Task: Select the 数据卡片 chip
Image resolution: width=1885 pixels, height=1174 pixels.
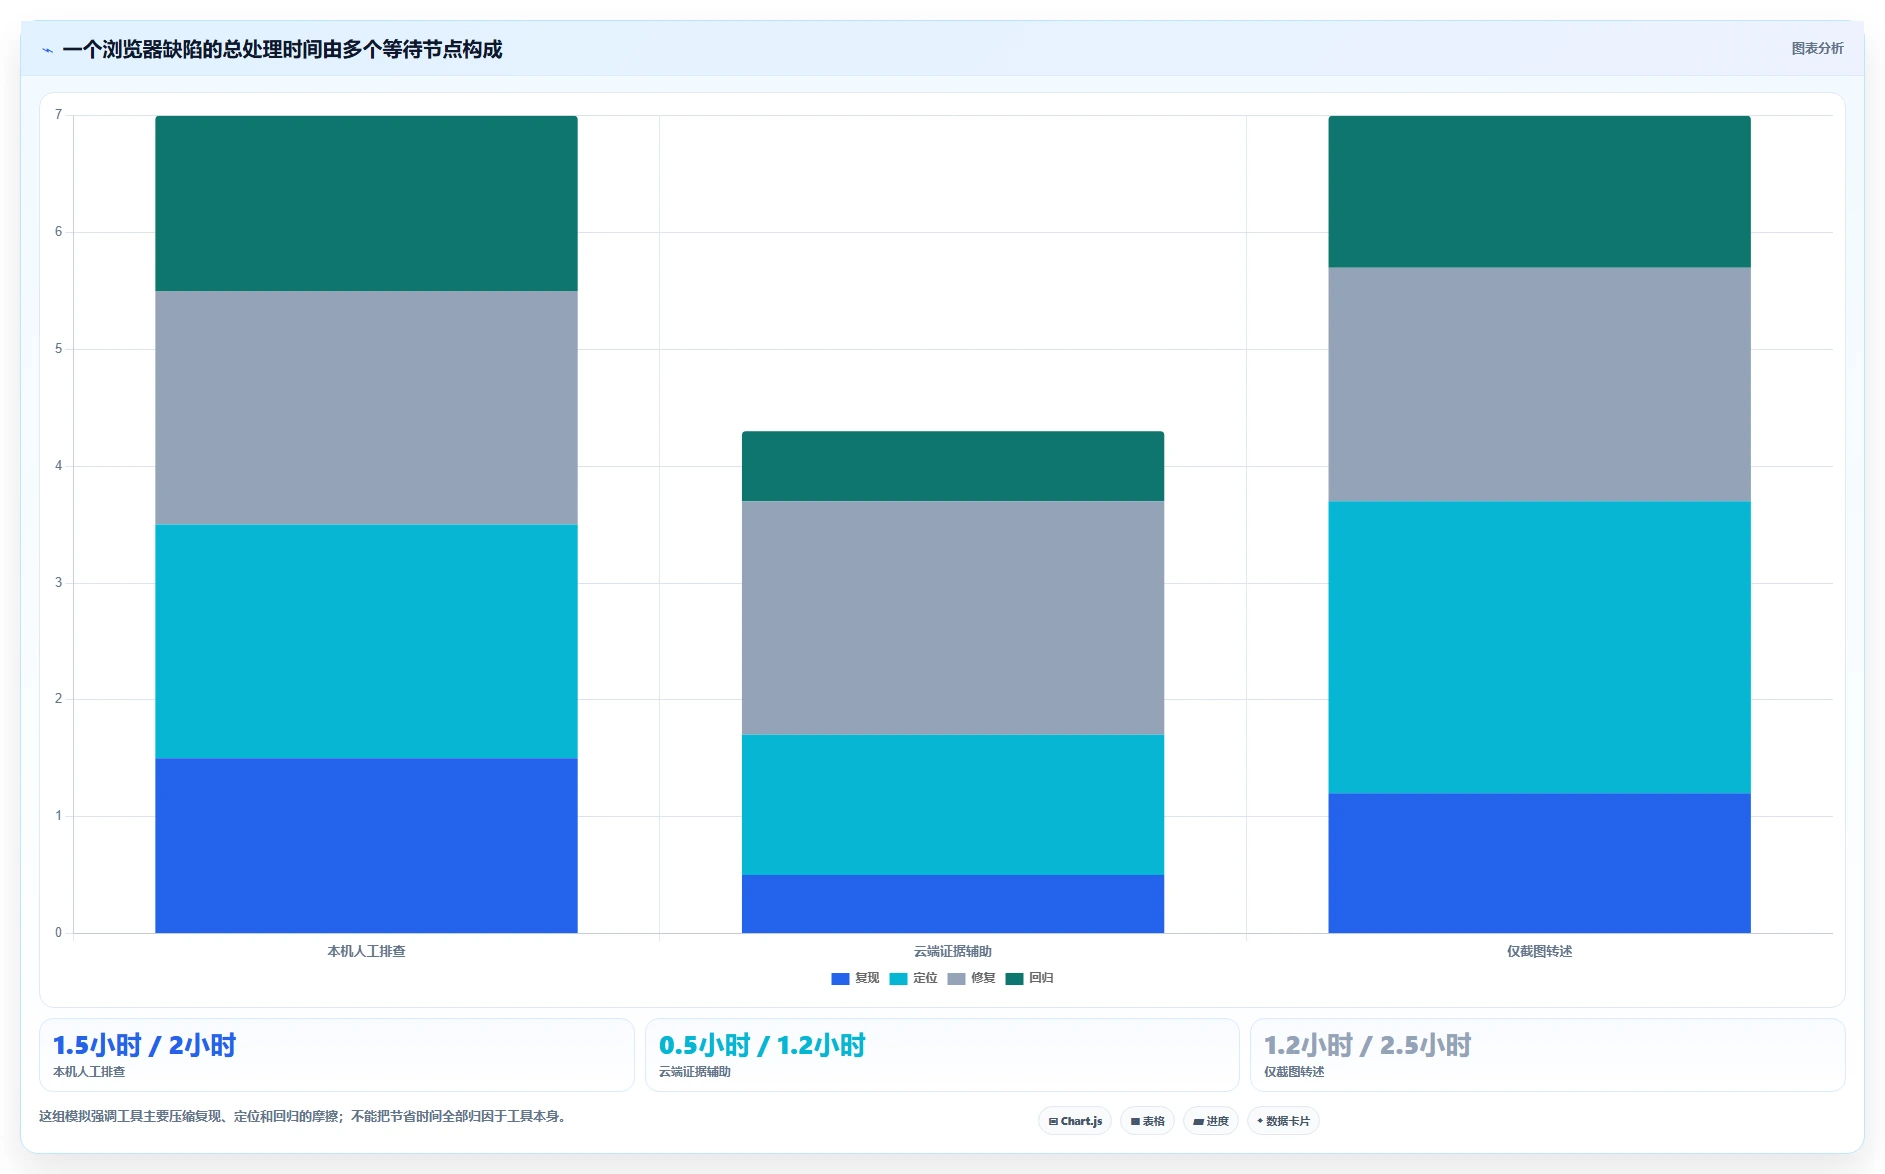Action: tap(1283, 1121)
